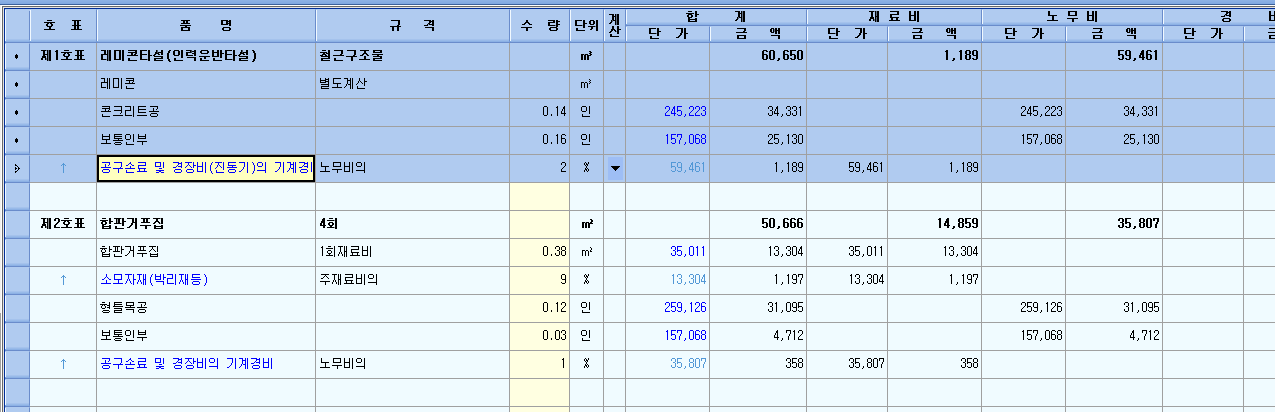Select the 4회 specification cell
The height and width of the screenshot is (412, 1275).
413,224
